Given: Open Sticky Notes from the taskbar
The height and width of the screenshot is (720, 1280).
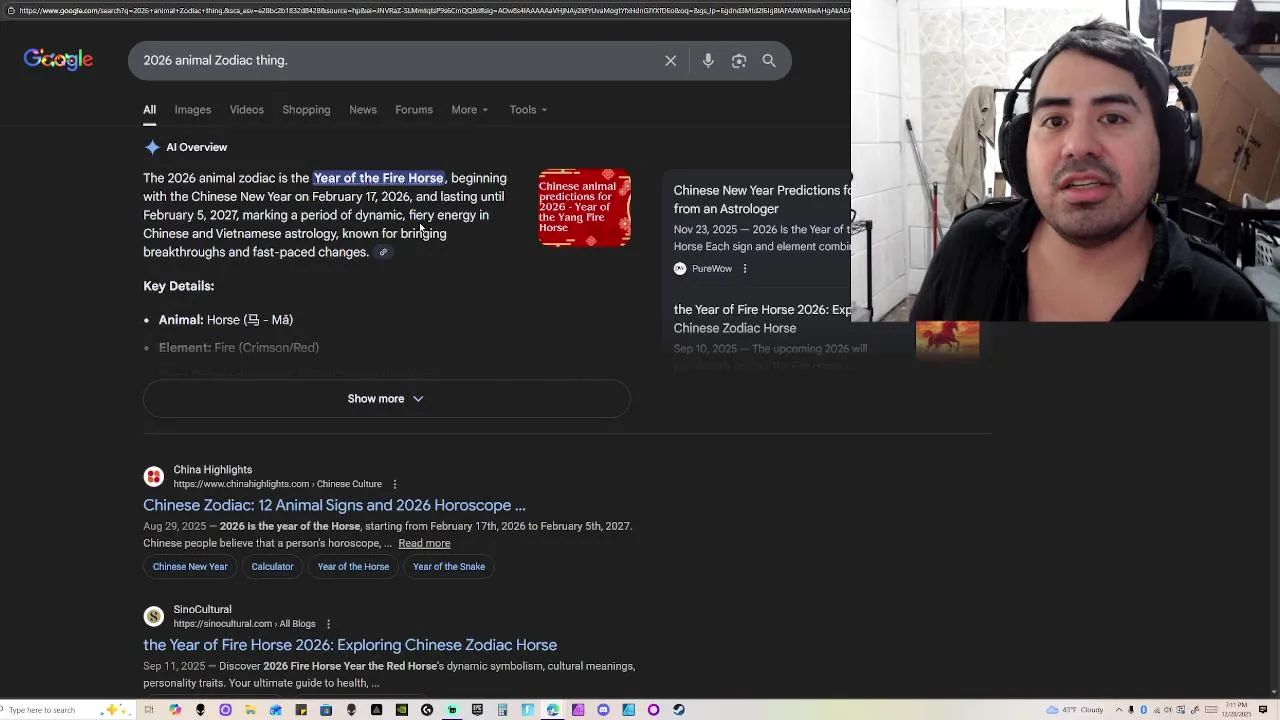Looking at the screenshot, I should 300,710.
